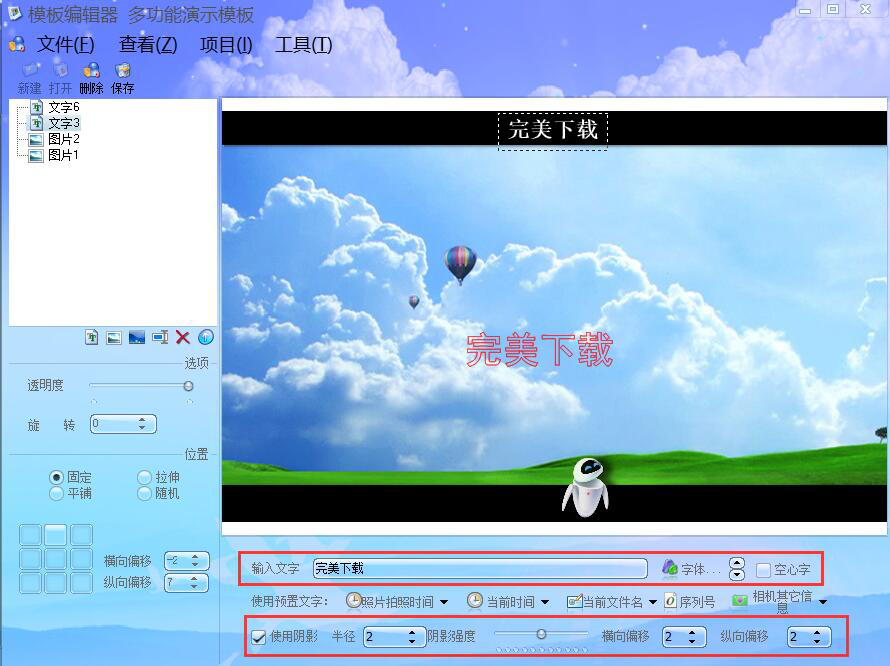890x666 pixels.
Task: Click the clock icon for 当前时间
Action: point(475,601)
